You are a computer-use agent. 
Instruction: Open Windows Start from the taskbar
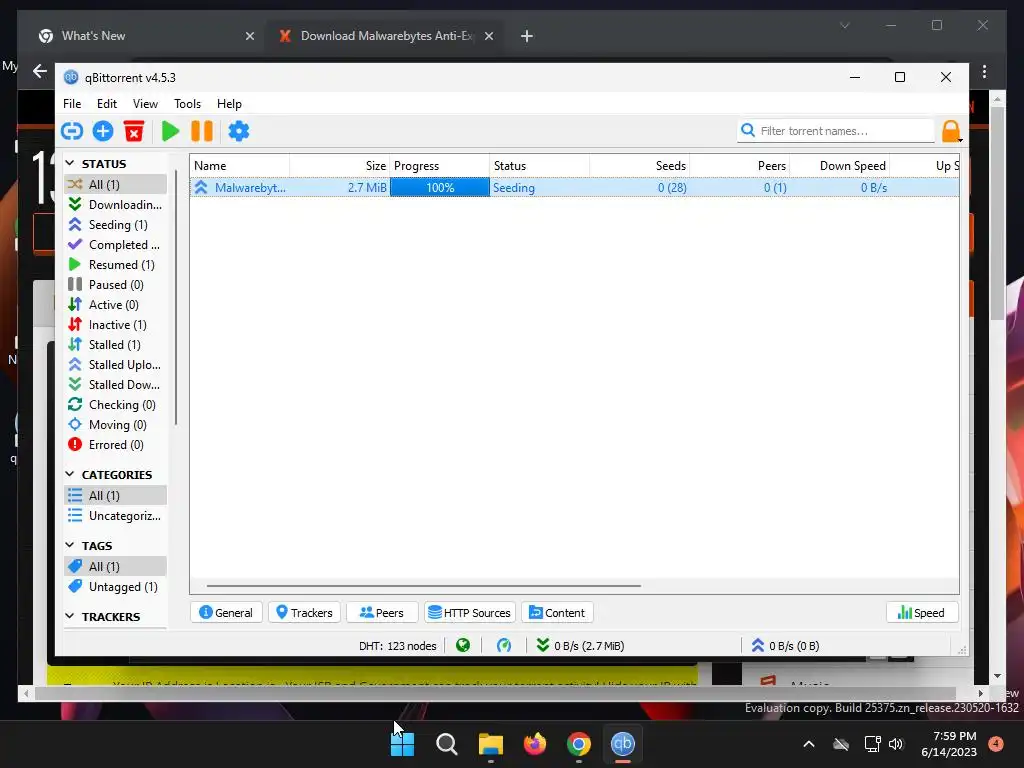(x=402, y=744)
